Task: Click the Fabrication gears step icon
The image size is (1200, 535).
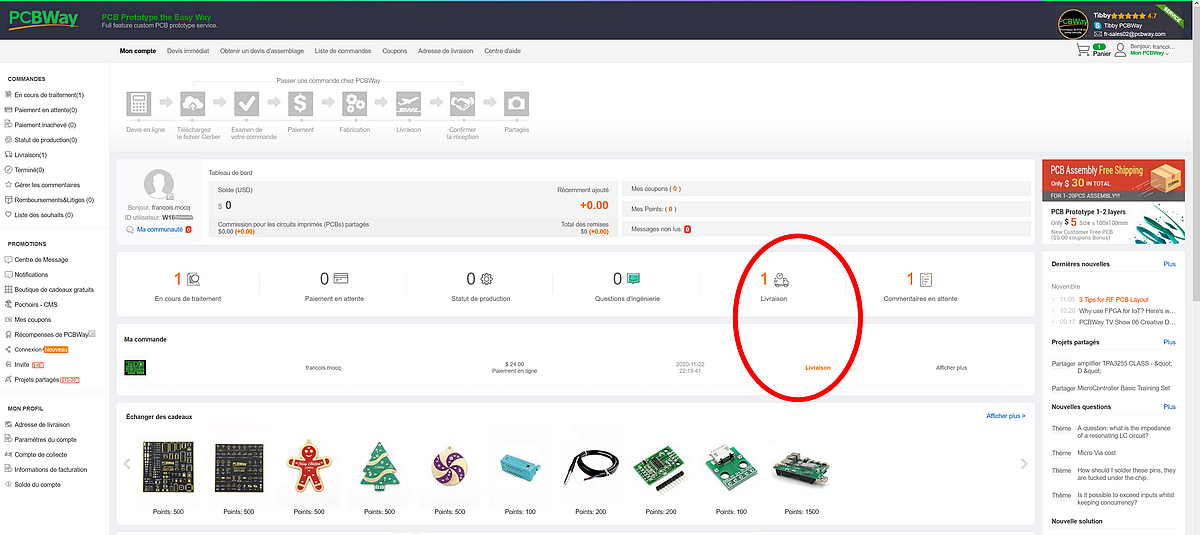Action: click(x=355, y=104)
